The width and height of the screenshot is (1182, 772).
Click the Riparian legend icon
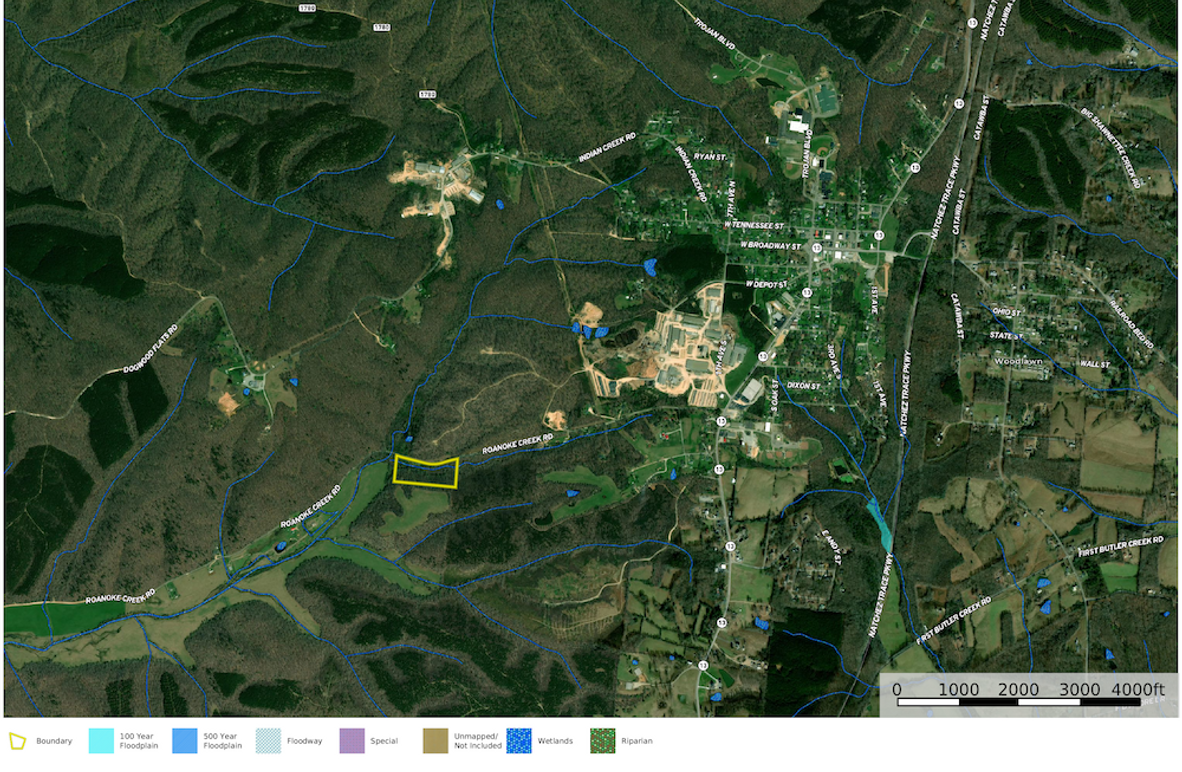(x=602, y=741)
